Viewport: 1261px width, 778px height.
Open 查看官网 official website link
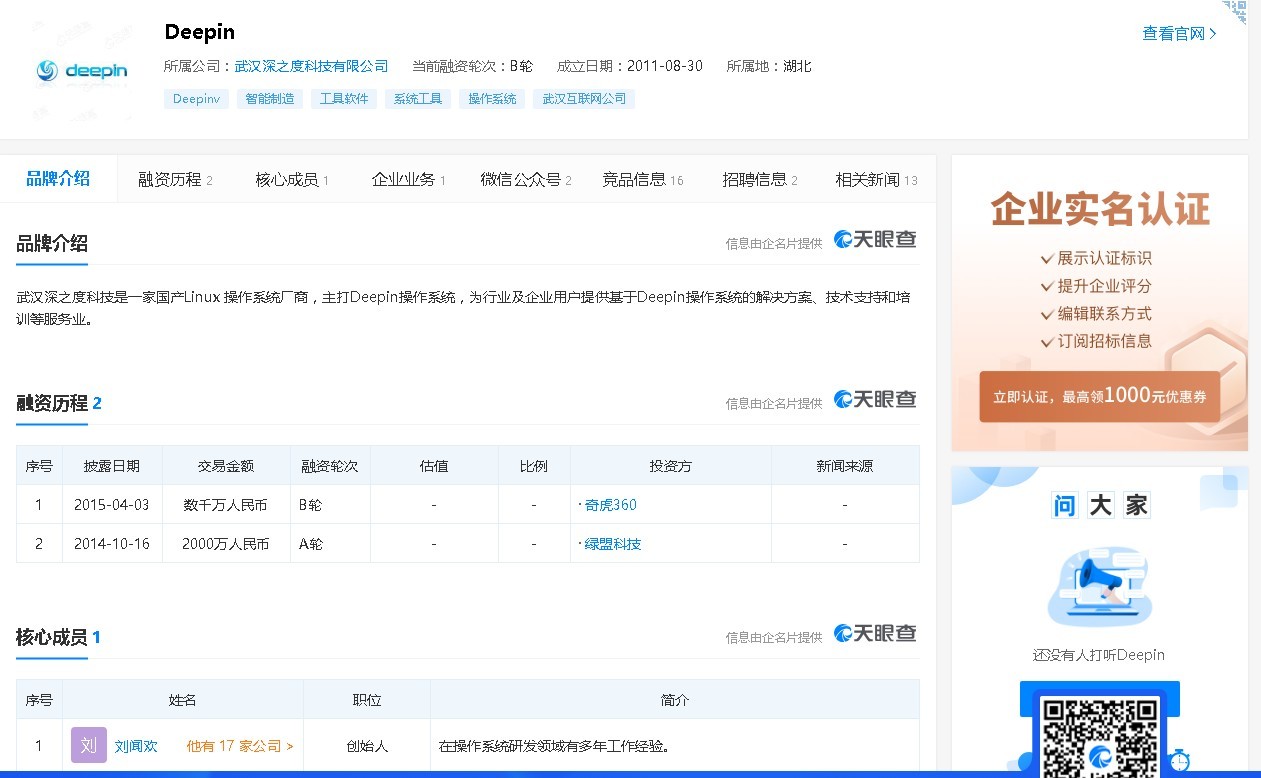pos(1179,33)
